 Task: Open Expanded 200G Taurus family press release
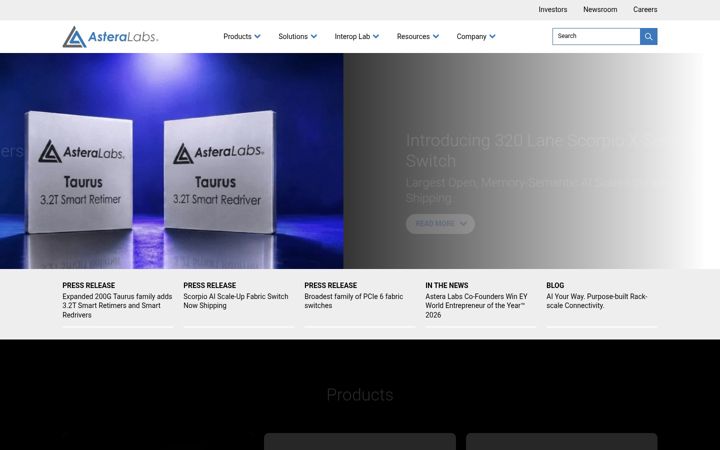(118, 305)
